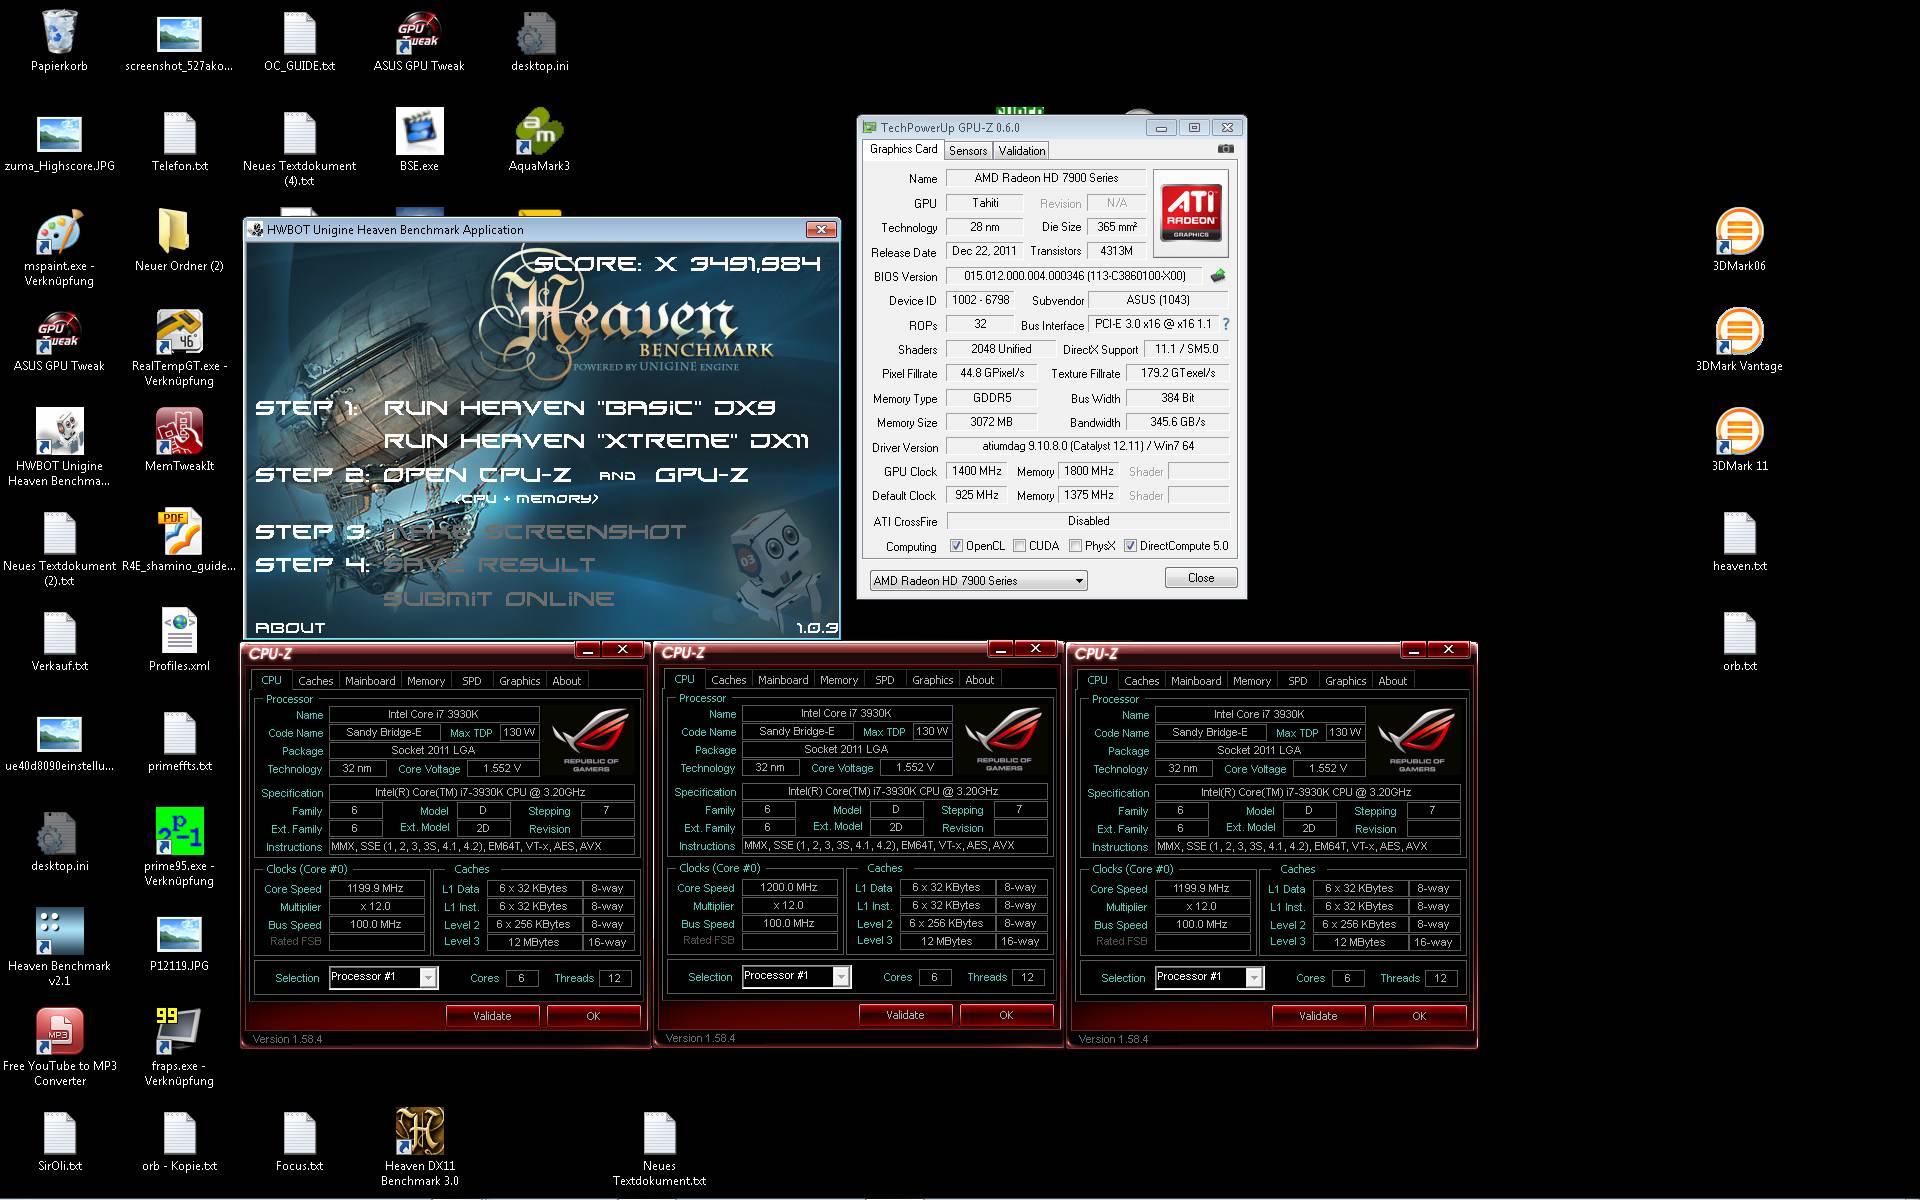The width and height of the screenshot is (1920, 1200).
Task: Toggle the PhysX checkbox in GPU-Z
Action: (1075, 546)
